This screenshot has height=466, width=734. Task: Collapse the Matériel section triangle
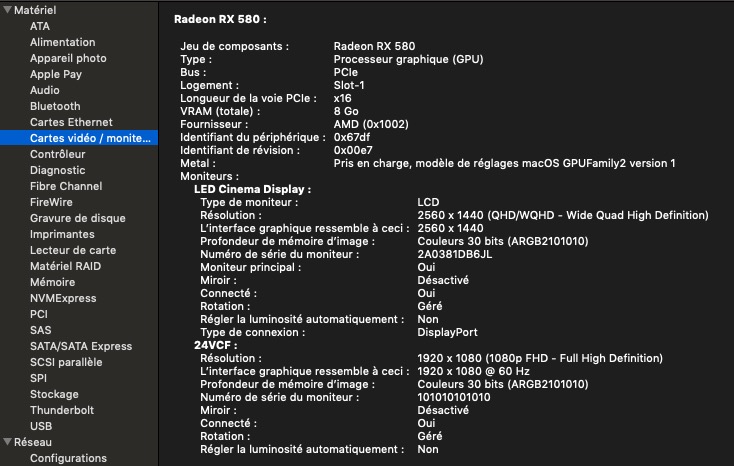7,10
